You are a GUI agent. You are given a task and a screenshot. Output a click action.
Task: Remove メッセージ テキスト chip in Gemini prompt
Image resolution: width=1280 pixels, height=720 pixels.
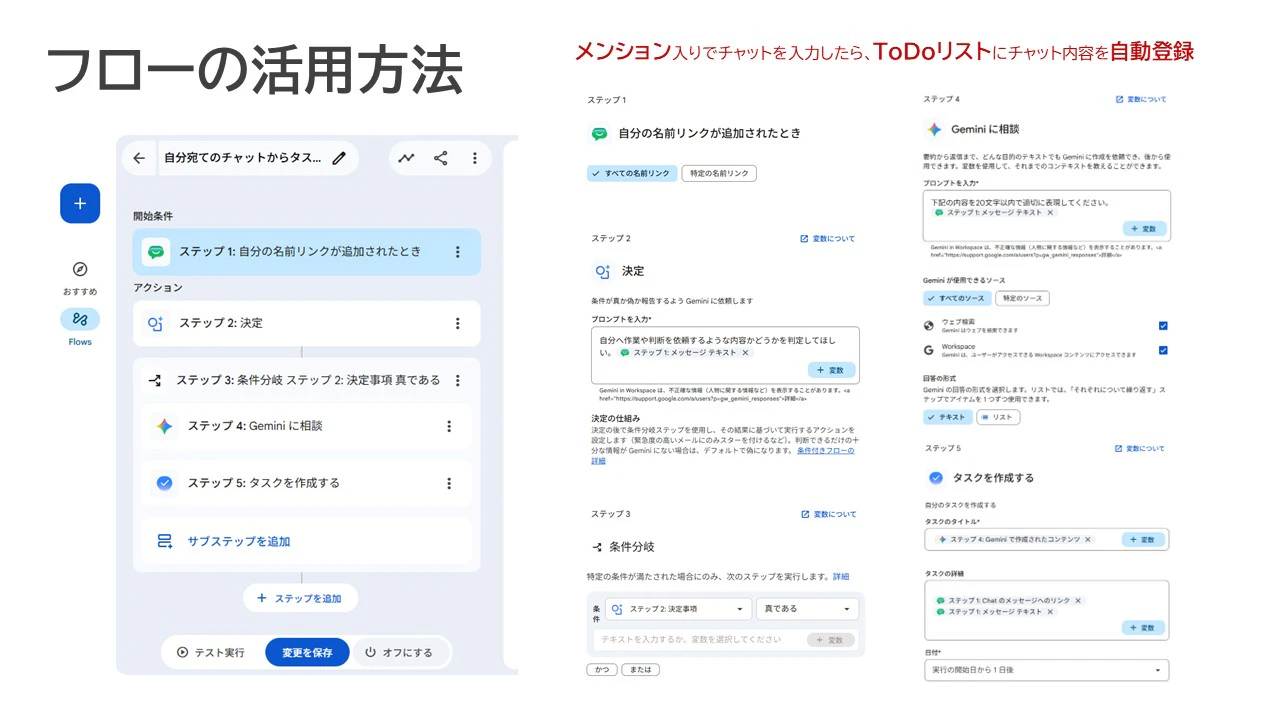[x=1050, y=213]
